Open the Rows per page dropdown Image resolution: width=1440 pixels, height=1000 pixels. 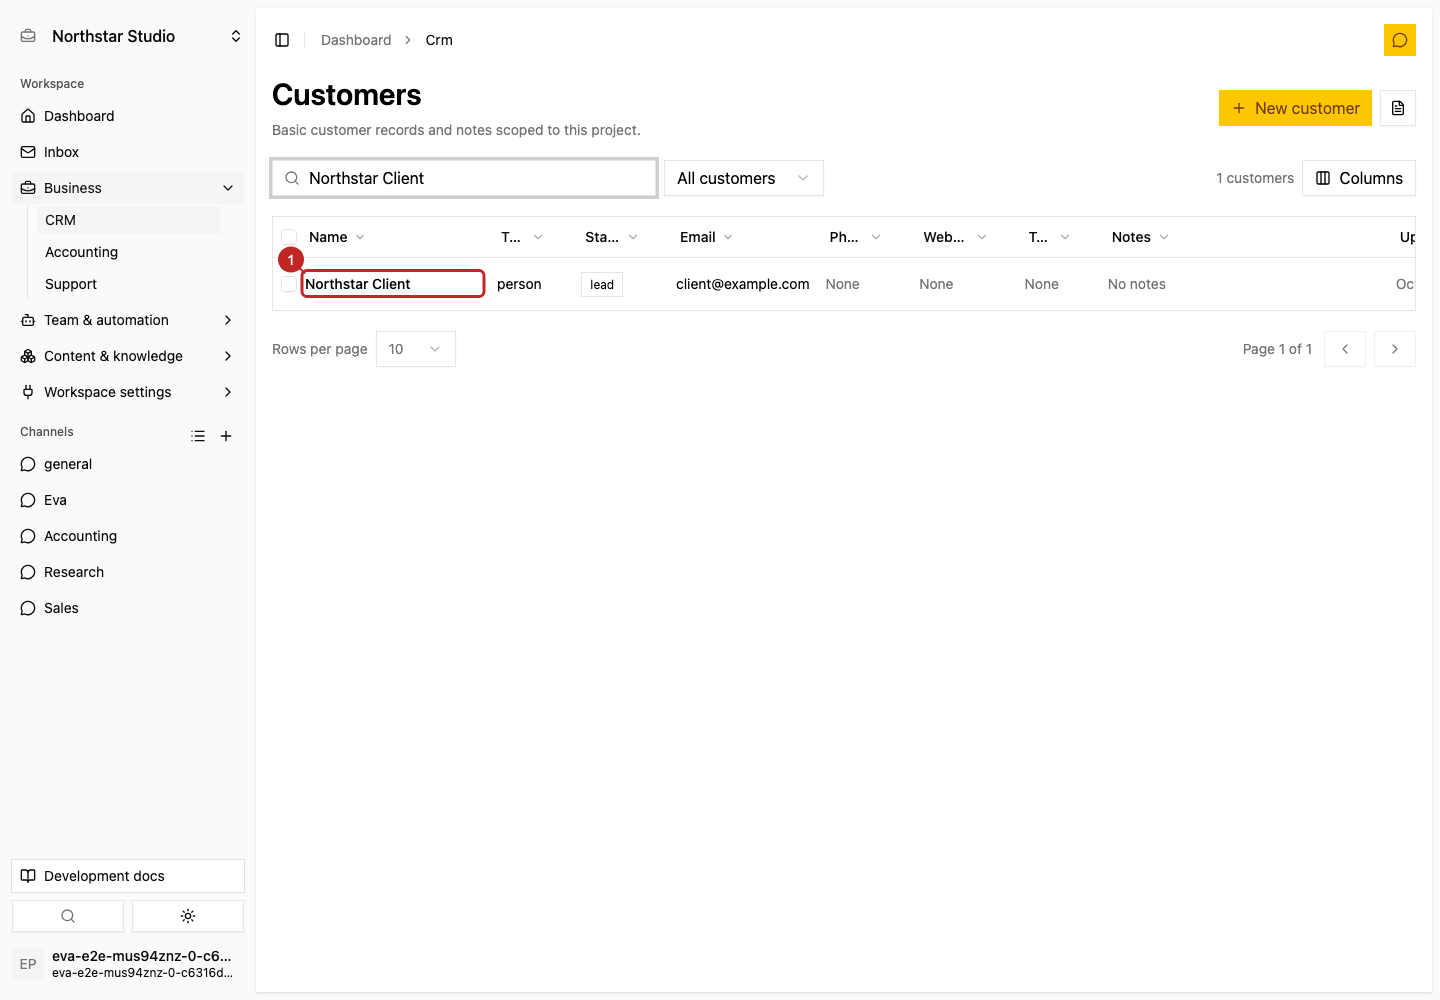(416, 349)
